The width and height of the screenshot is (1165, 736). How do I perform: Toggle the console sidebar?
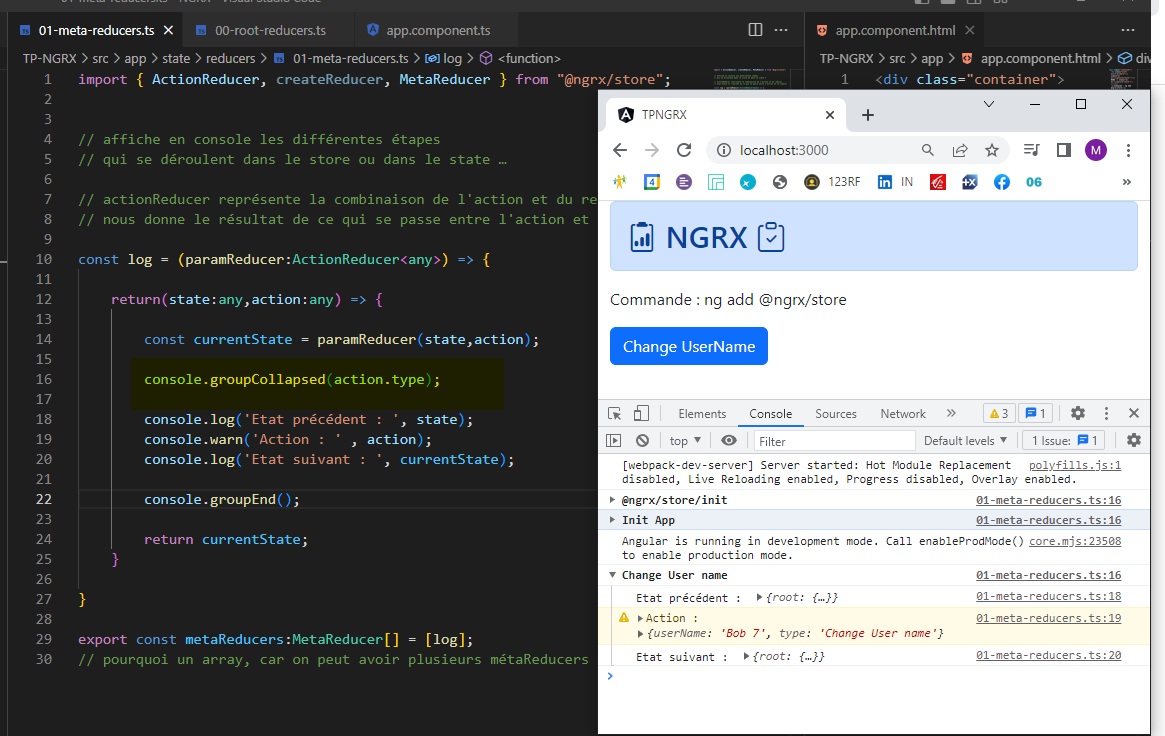point(614,440)
